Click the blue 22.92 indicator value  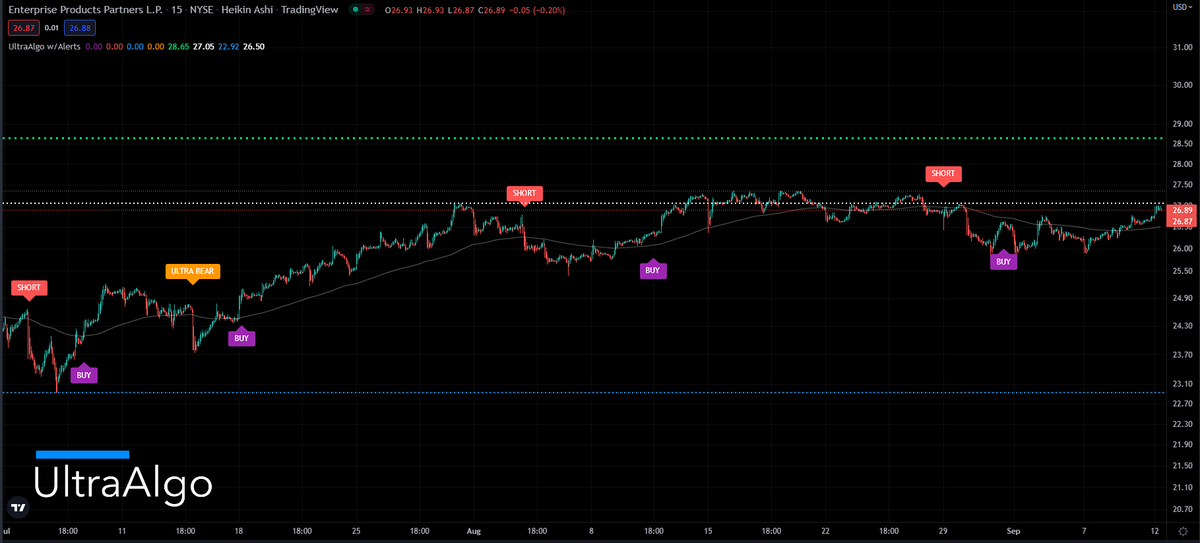230,46
